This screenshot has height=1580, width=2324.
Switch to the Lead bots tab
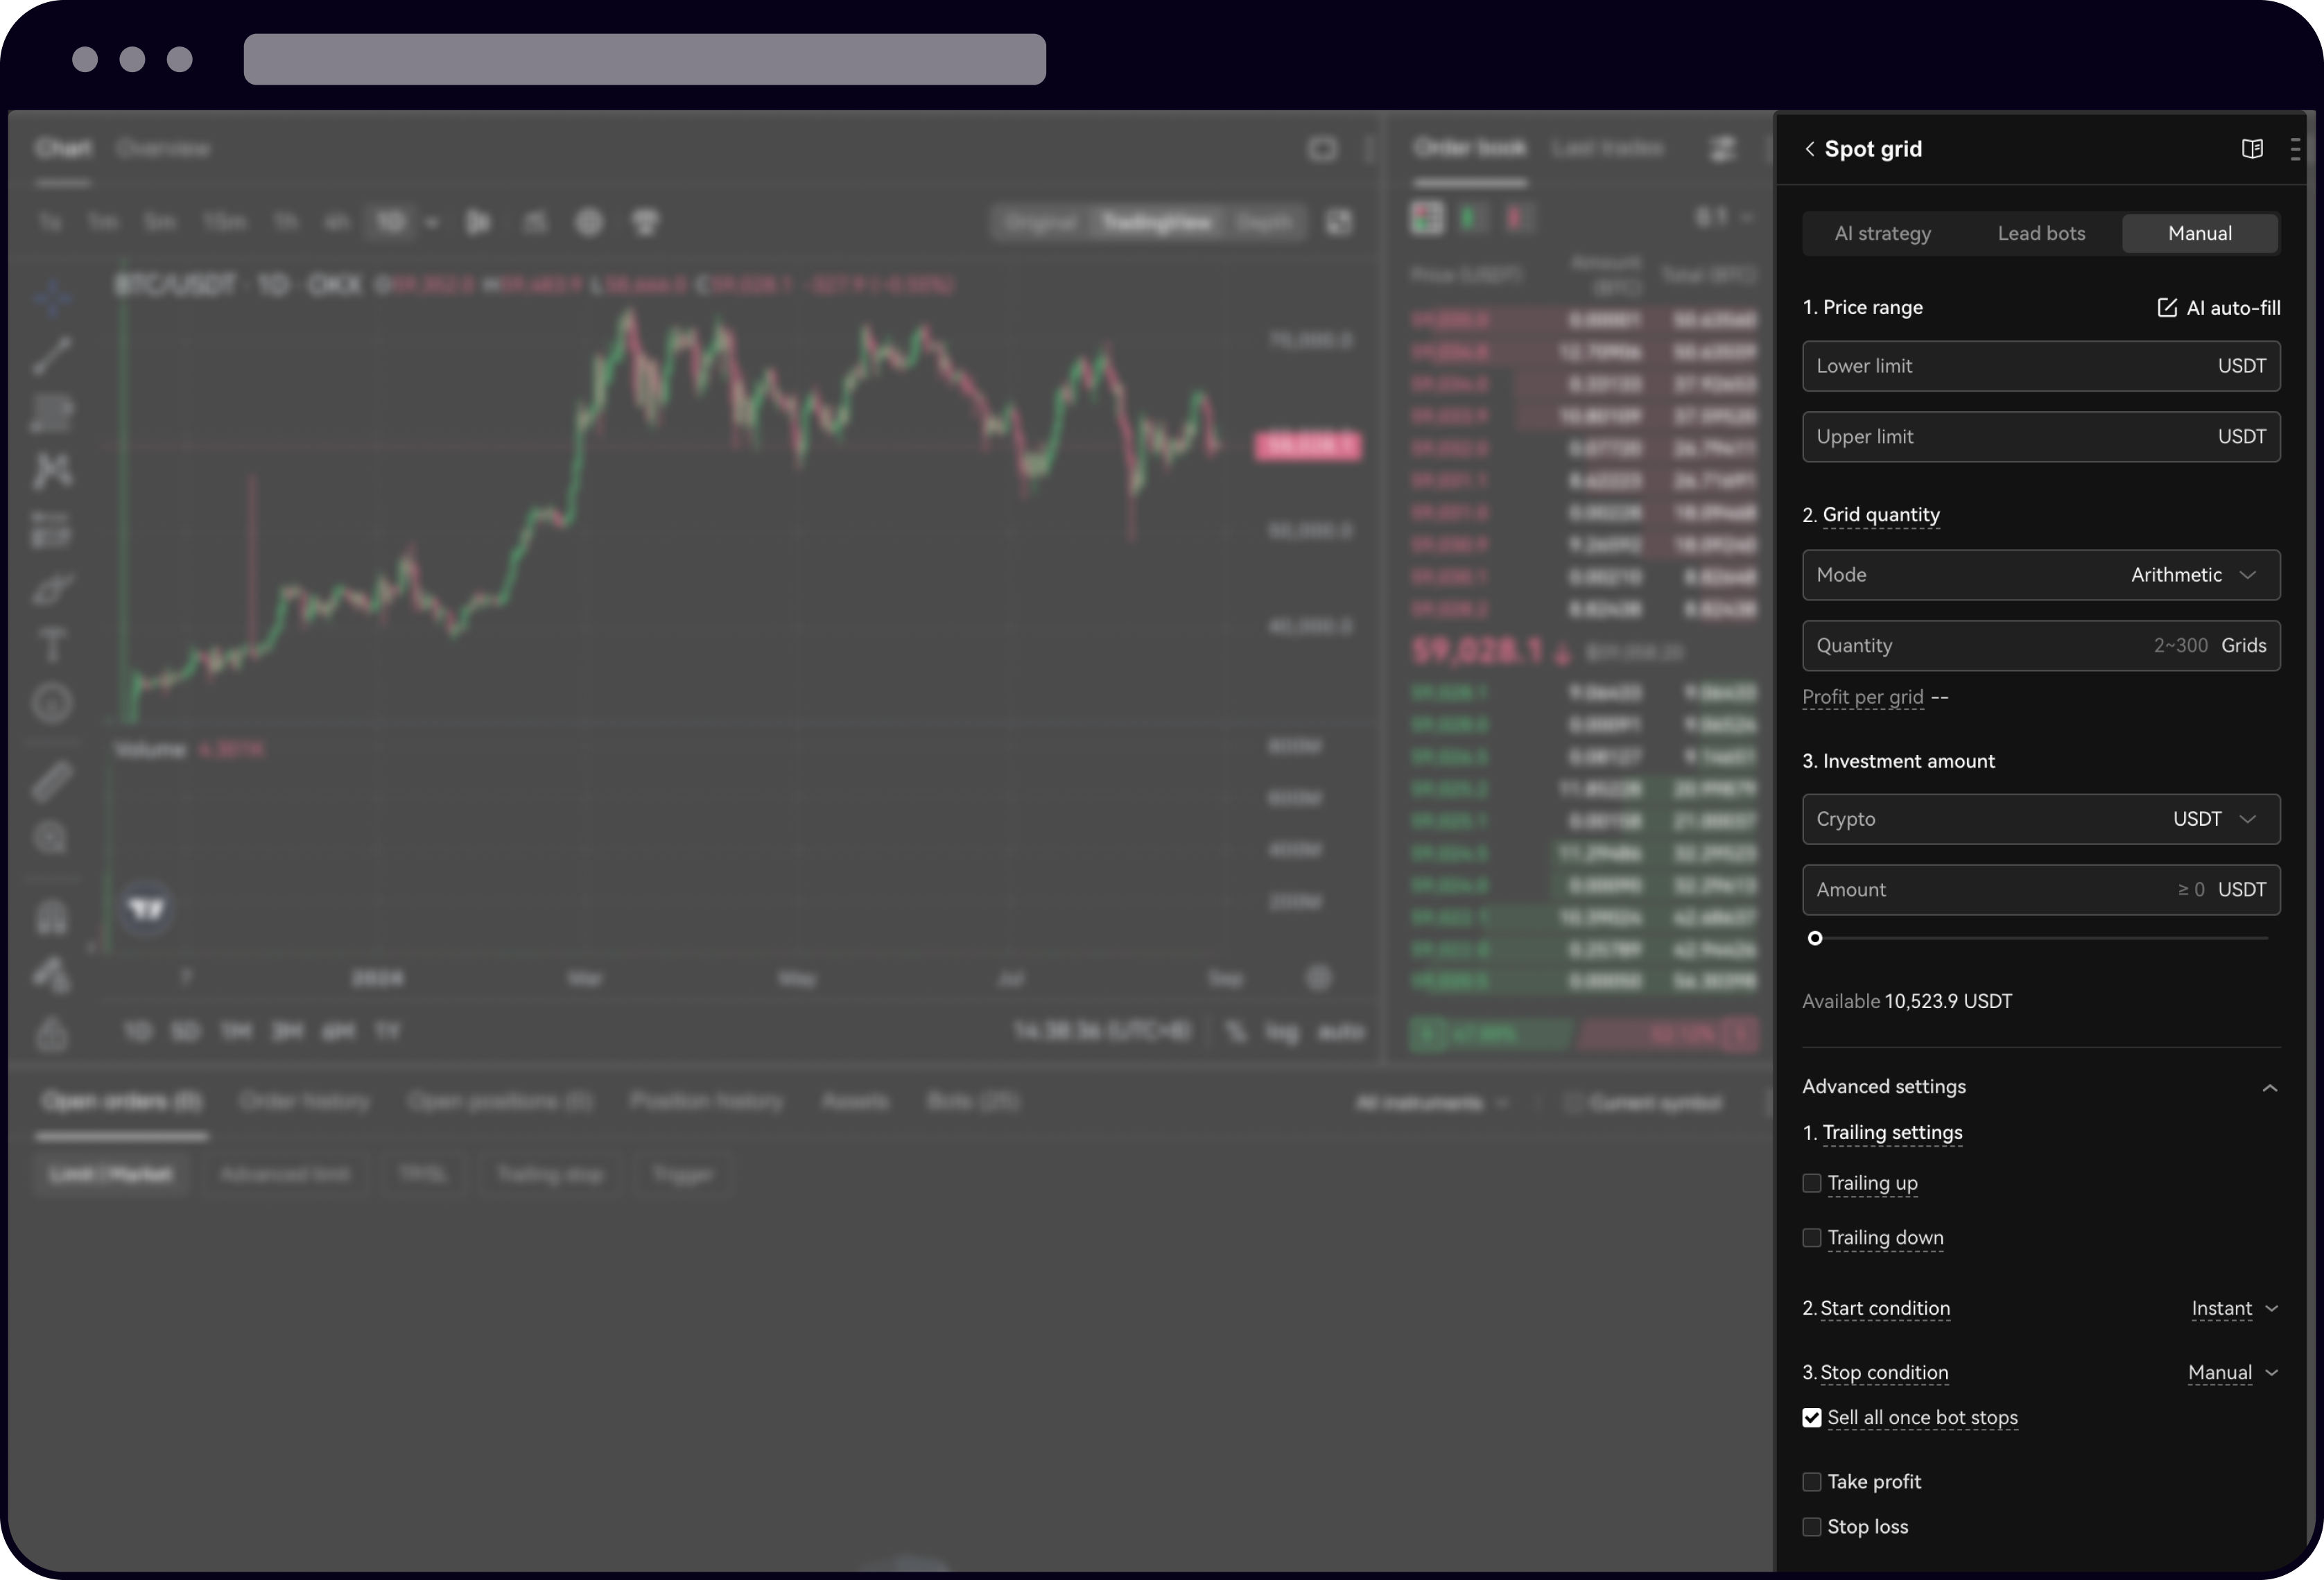(2041, 234)
